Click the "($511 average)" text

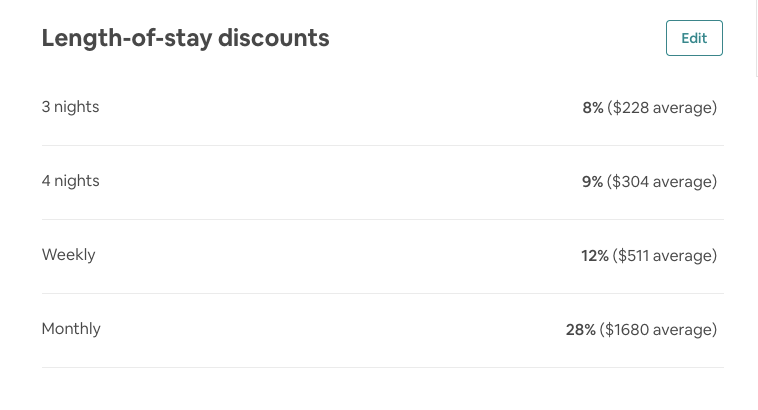(x=665, y=256)
